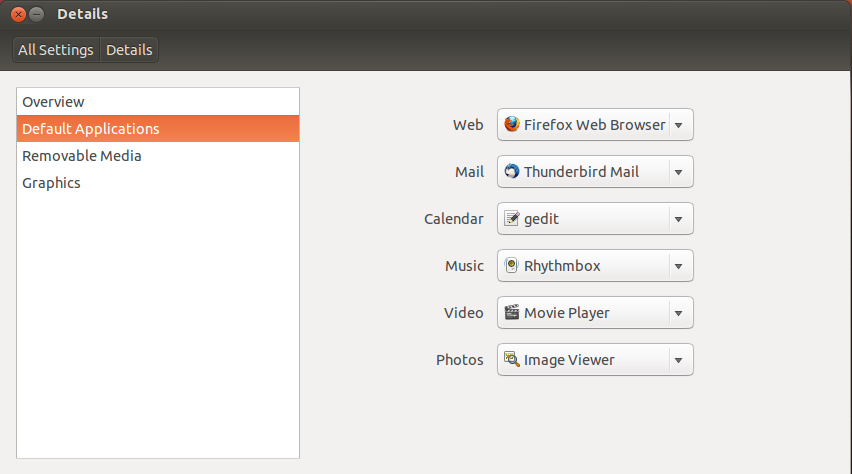Click the Image Viewer magnifier icon

click(x=511, y=359)
